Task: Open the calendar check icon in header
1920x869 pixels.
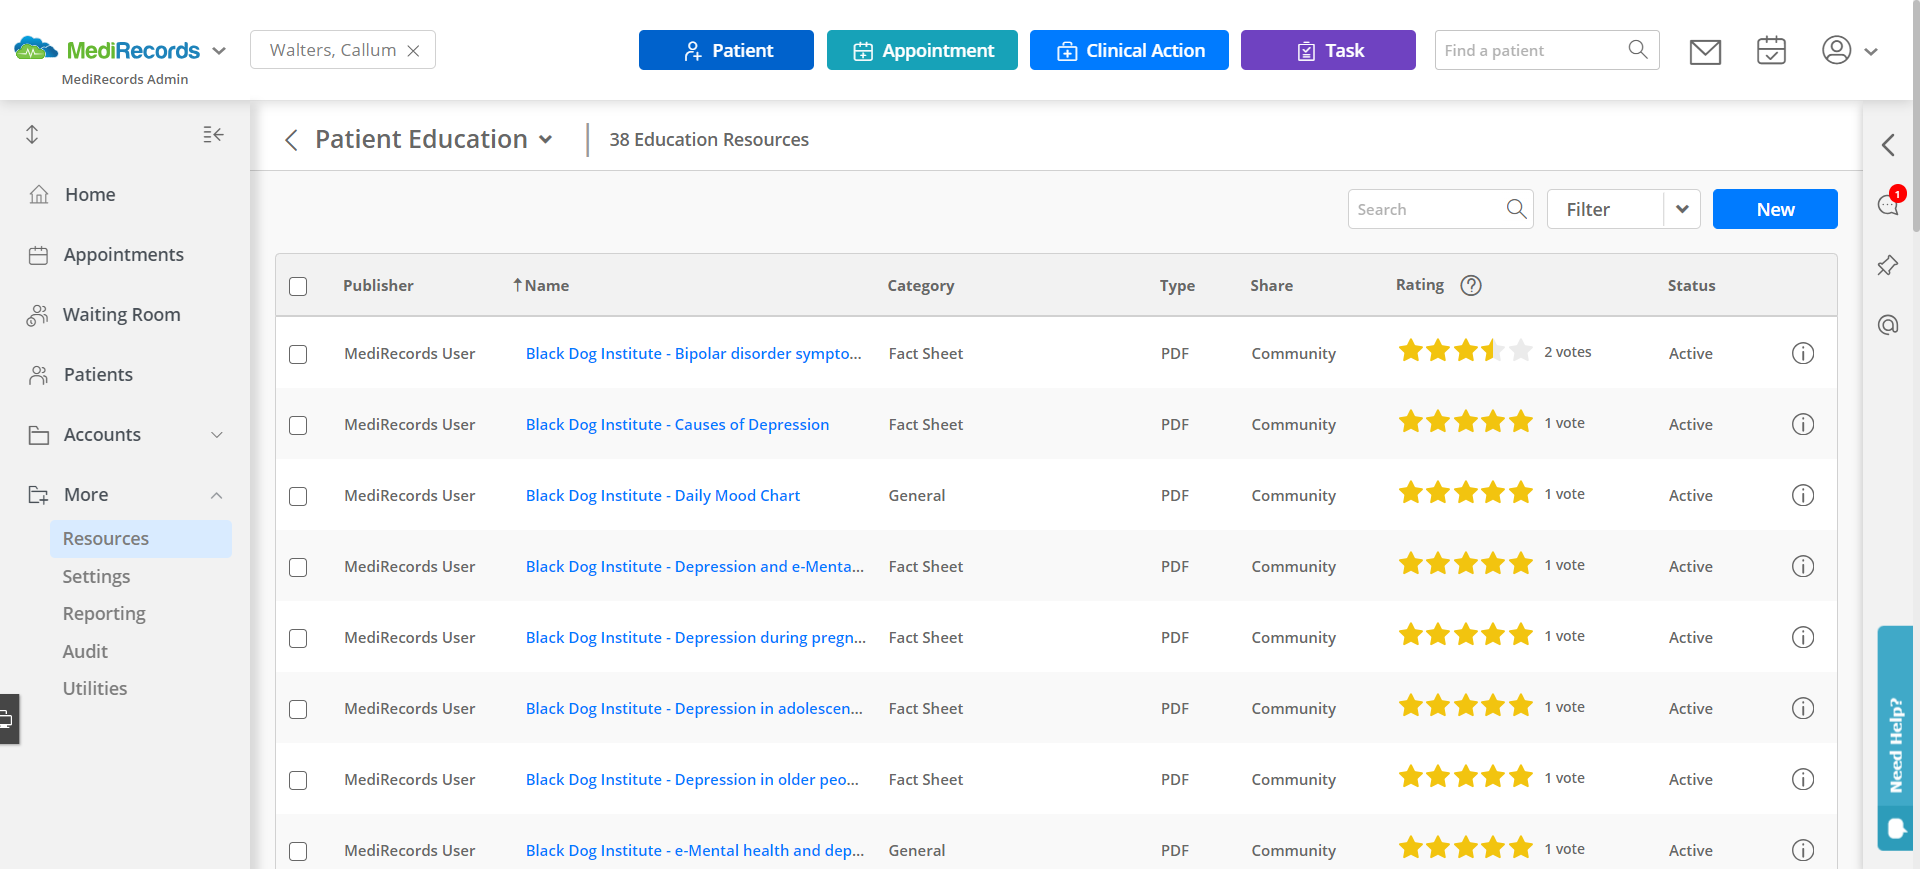Action: click(1771, 50)
